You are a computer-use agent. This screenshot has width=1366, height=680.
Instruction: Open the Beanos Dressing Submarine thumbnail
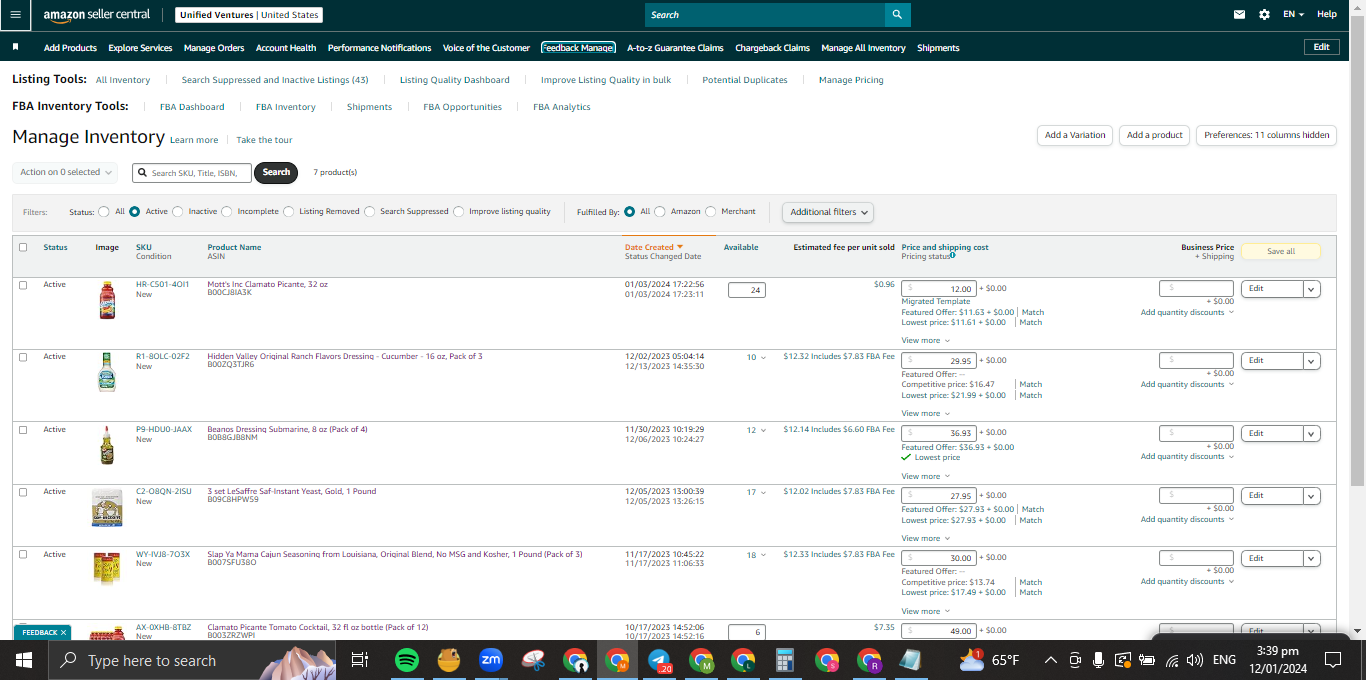tap(107, 445)
